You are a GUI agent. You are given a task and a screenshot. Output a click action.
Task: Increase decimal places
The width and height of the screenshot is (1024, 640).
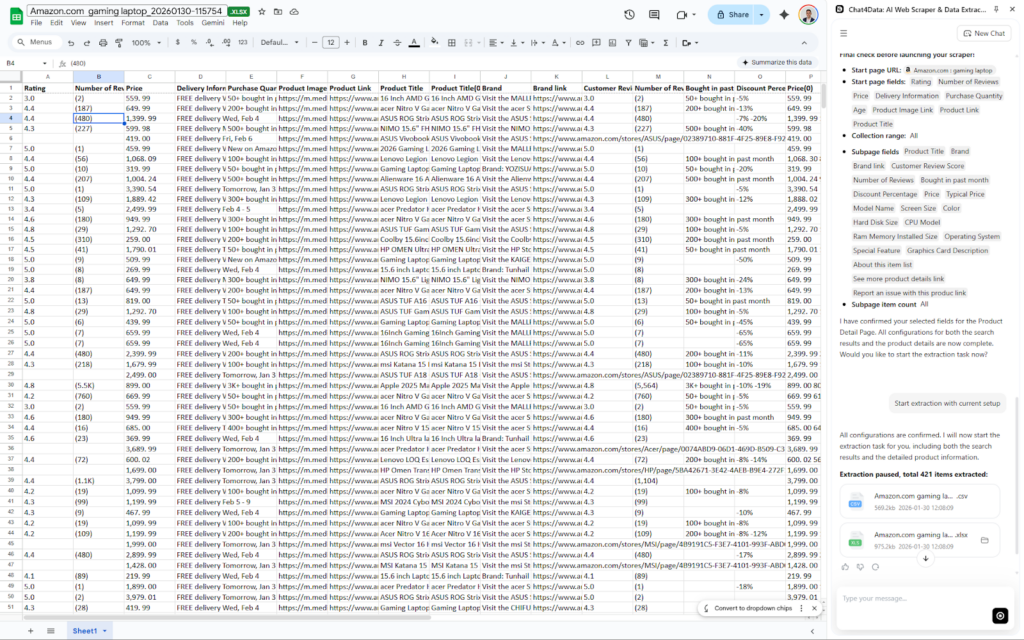(x=226, y=42)
